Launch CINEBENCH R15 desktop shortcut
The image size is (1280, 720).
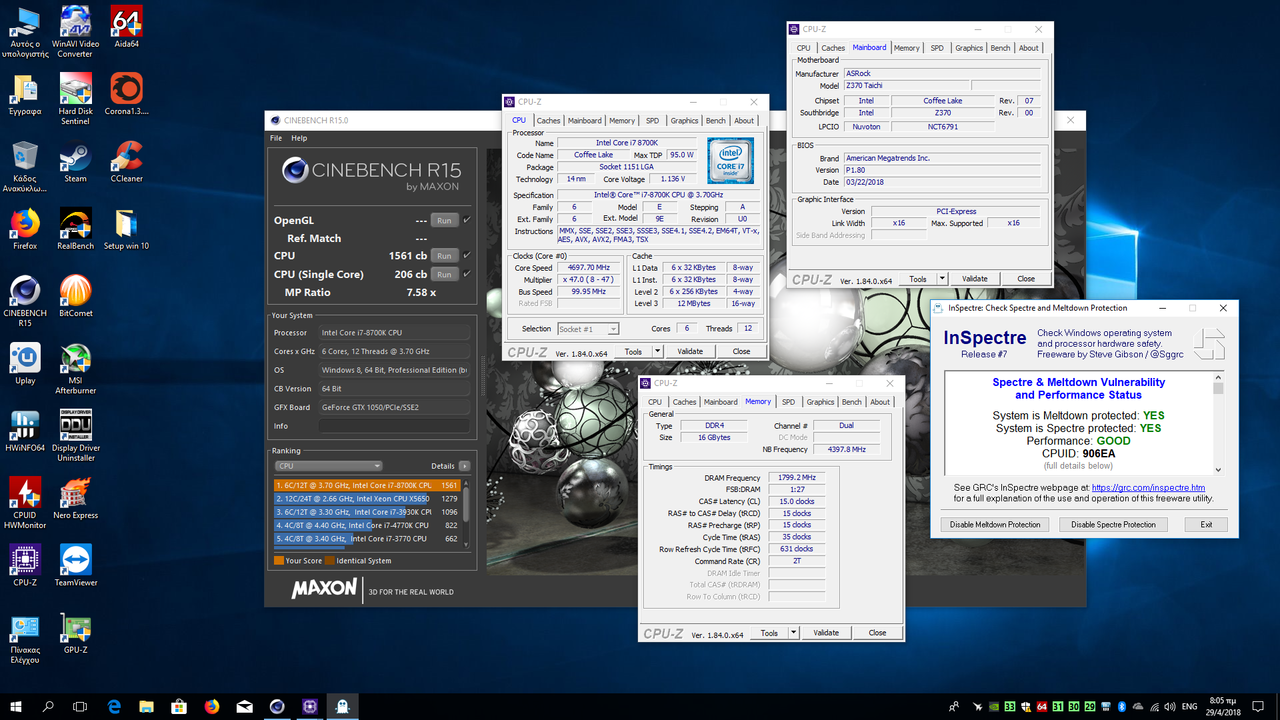click(25, 301)
